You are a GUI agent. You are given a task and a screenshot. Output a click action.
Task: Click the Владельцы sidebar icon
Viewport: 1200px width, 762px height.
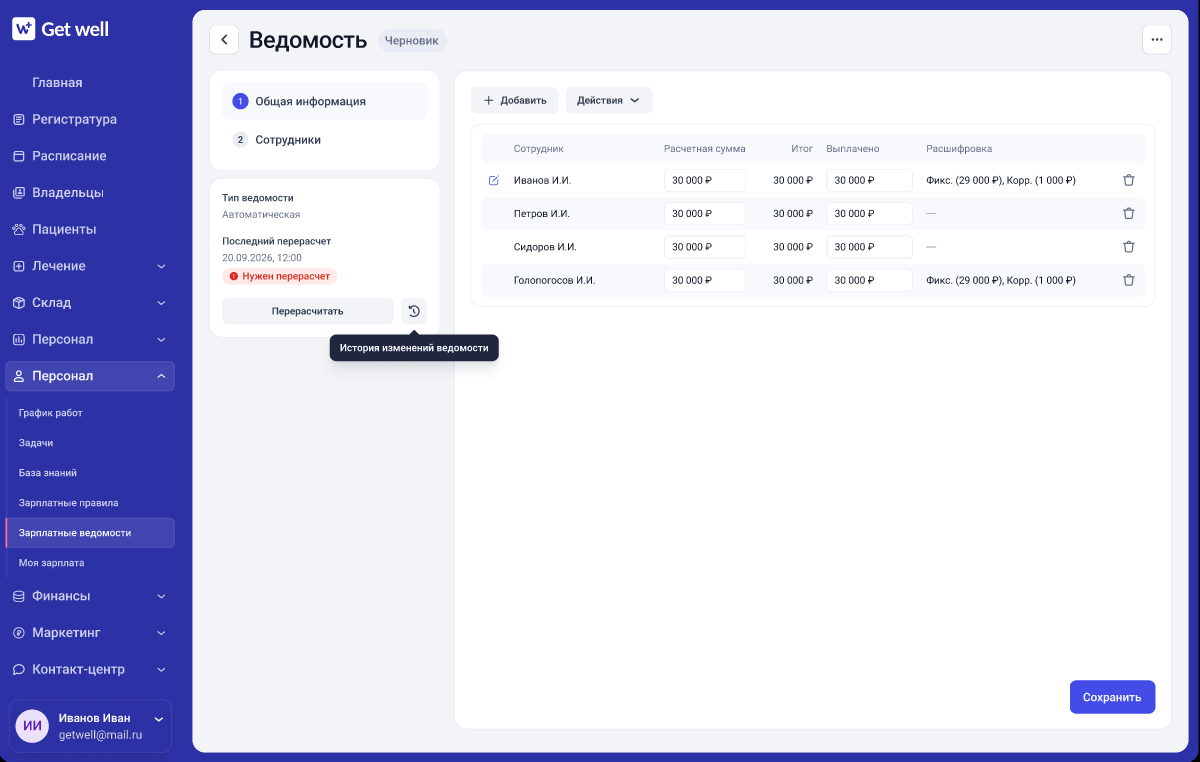(19, 193)
